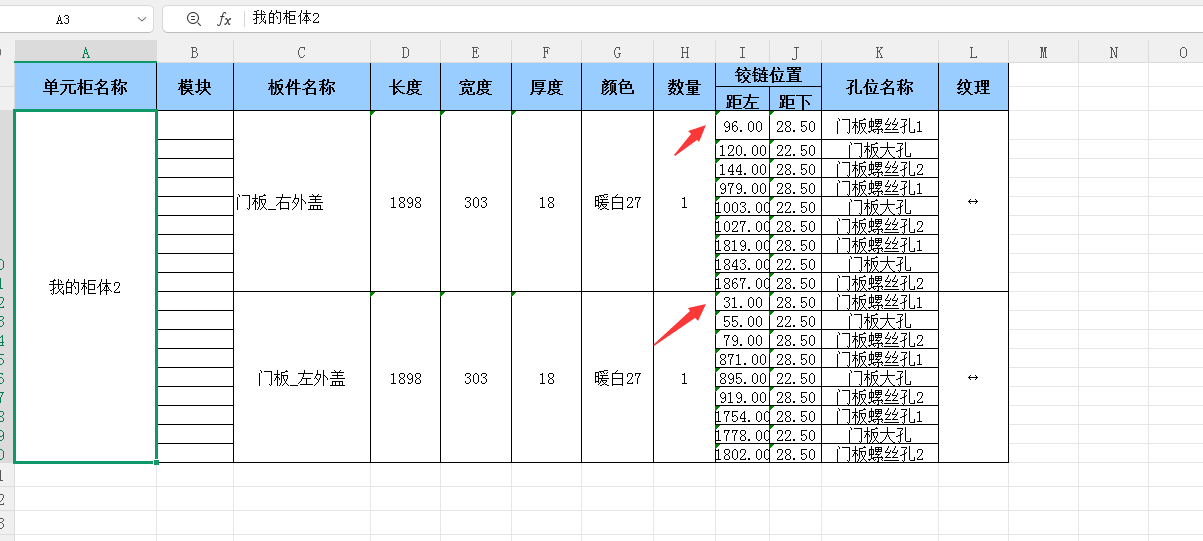Click the 1802.00 cell in 距左 column
The width and height of the screenshot is (1203, 541).
pos(742,454)
